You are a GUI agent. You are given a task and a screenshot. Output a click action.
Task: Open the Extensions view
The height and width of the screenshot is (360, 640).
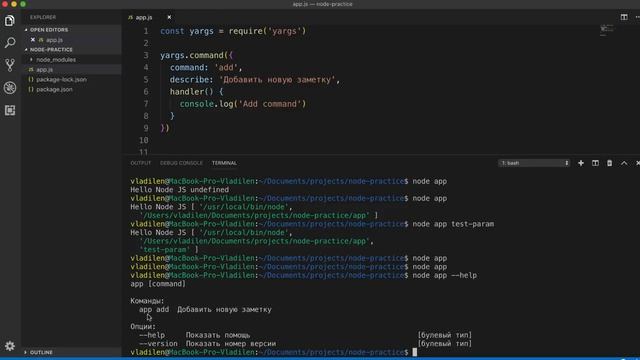coord(10,110)
